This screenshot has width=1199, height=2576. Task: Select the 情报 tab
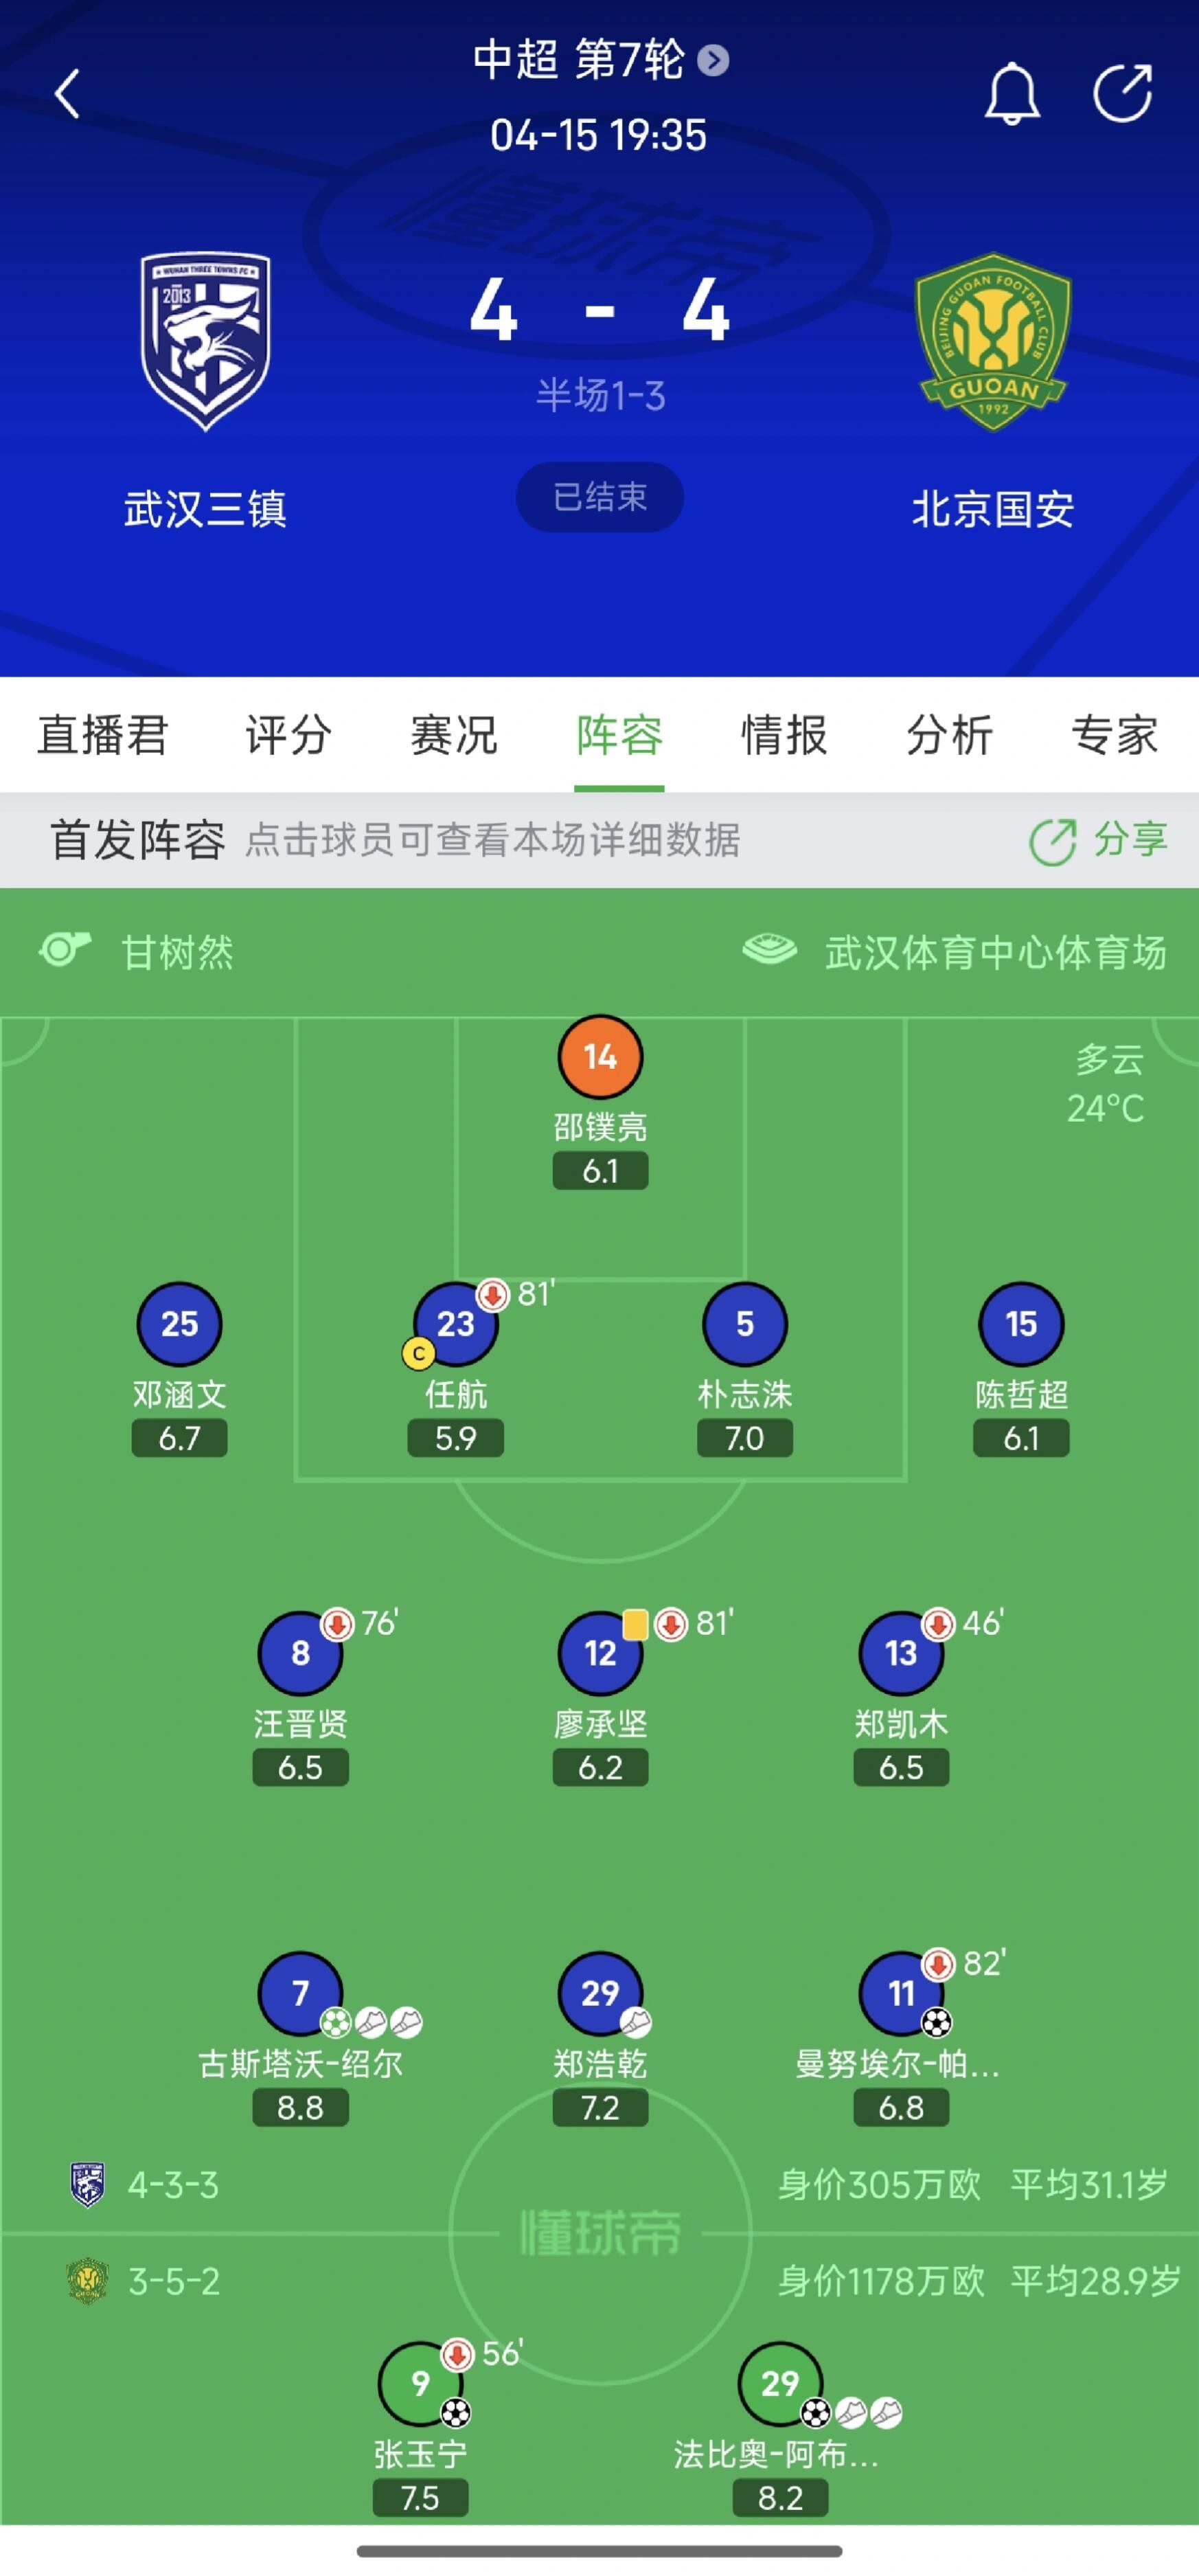(x=784, y=735)
